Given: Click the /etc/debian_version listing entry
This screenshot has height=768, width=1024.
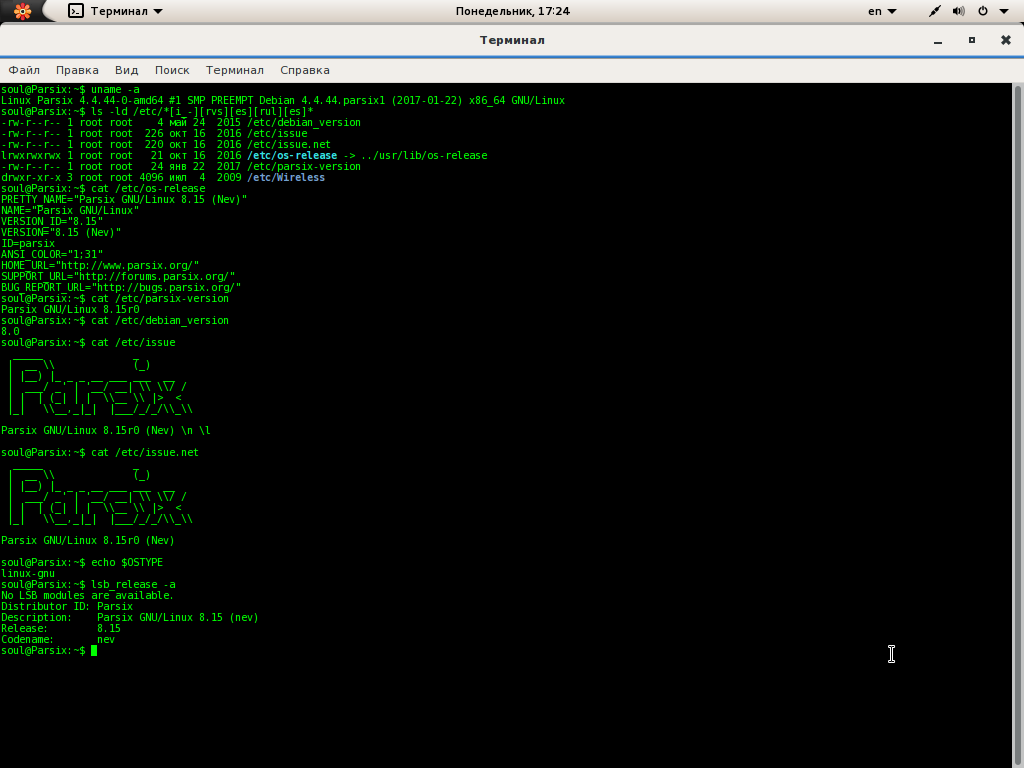Looking at the screenshot, I should click(x=304, y=123).
